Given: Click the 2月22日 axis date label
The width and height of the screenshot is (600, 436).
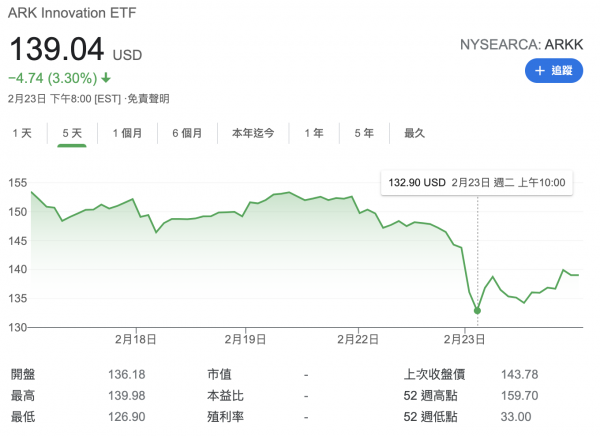Looking at the screenshot, I should [x=358, y=339].
